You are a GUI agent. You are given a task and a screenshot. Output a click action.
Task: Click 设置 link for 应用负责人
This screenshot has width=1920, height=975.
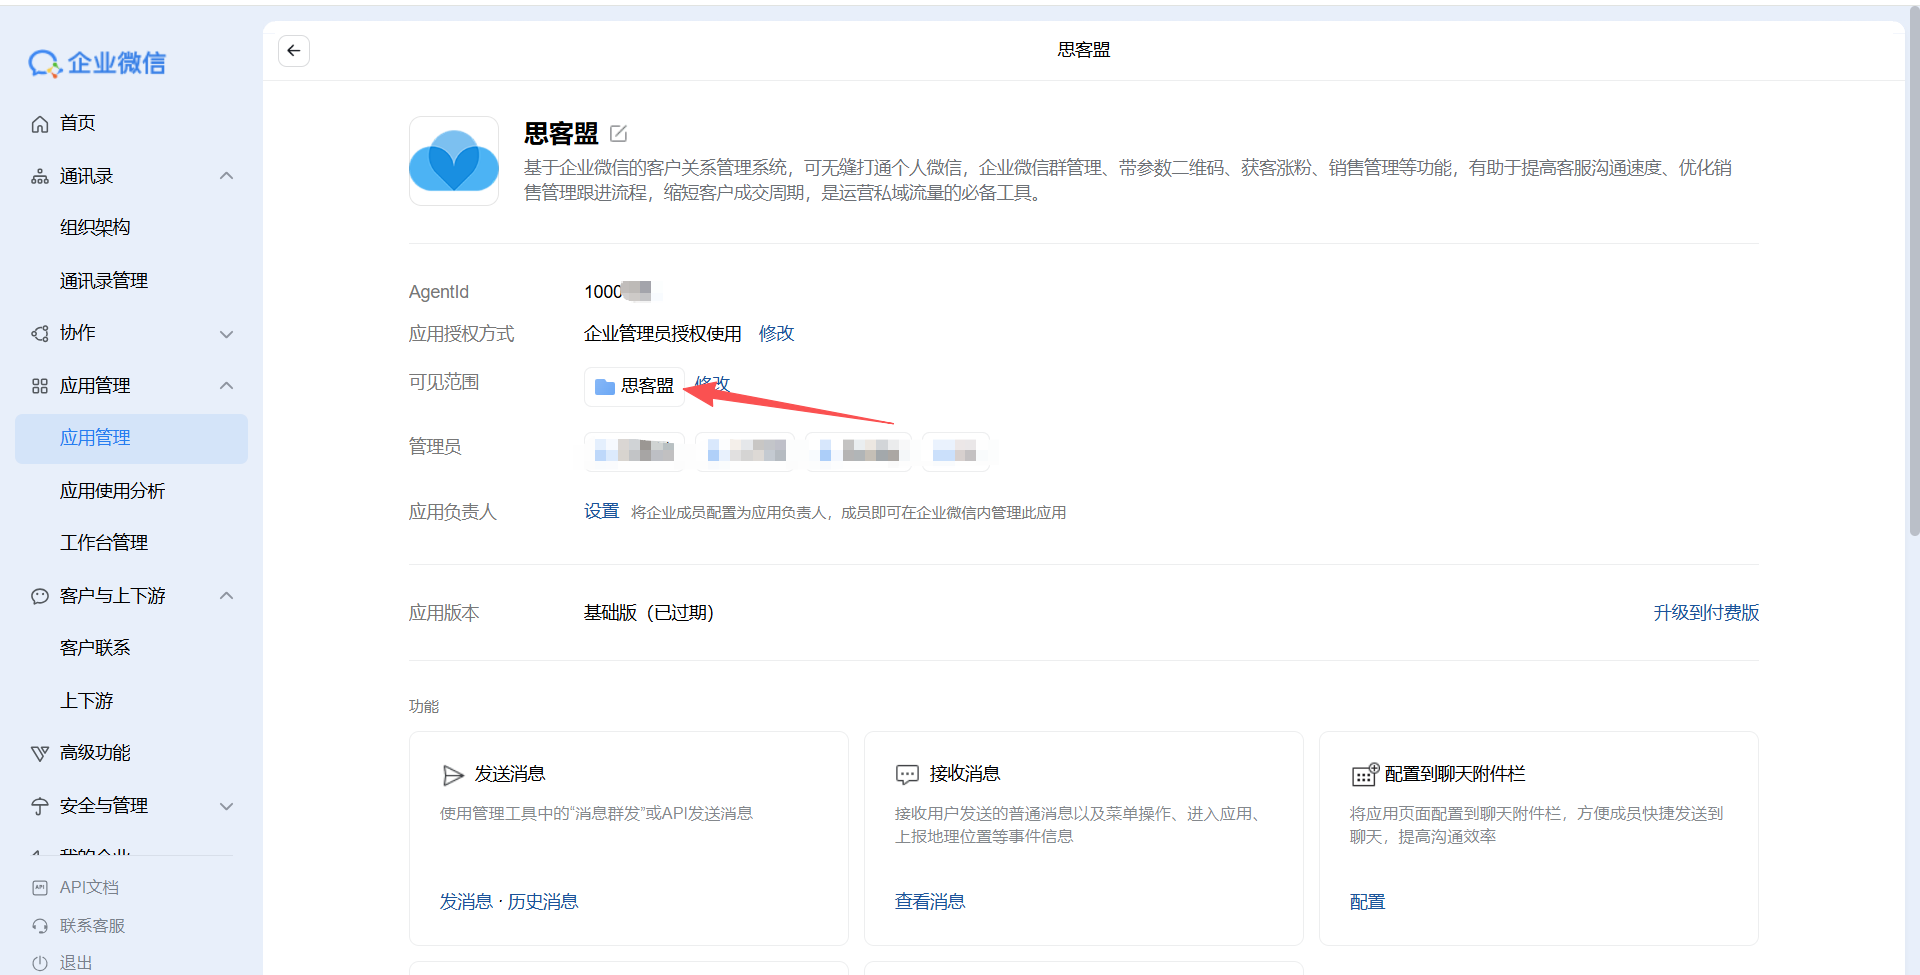point(602,512)
